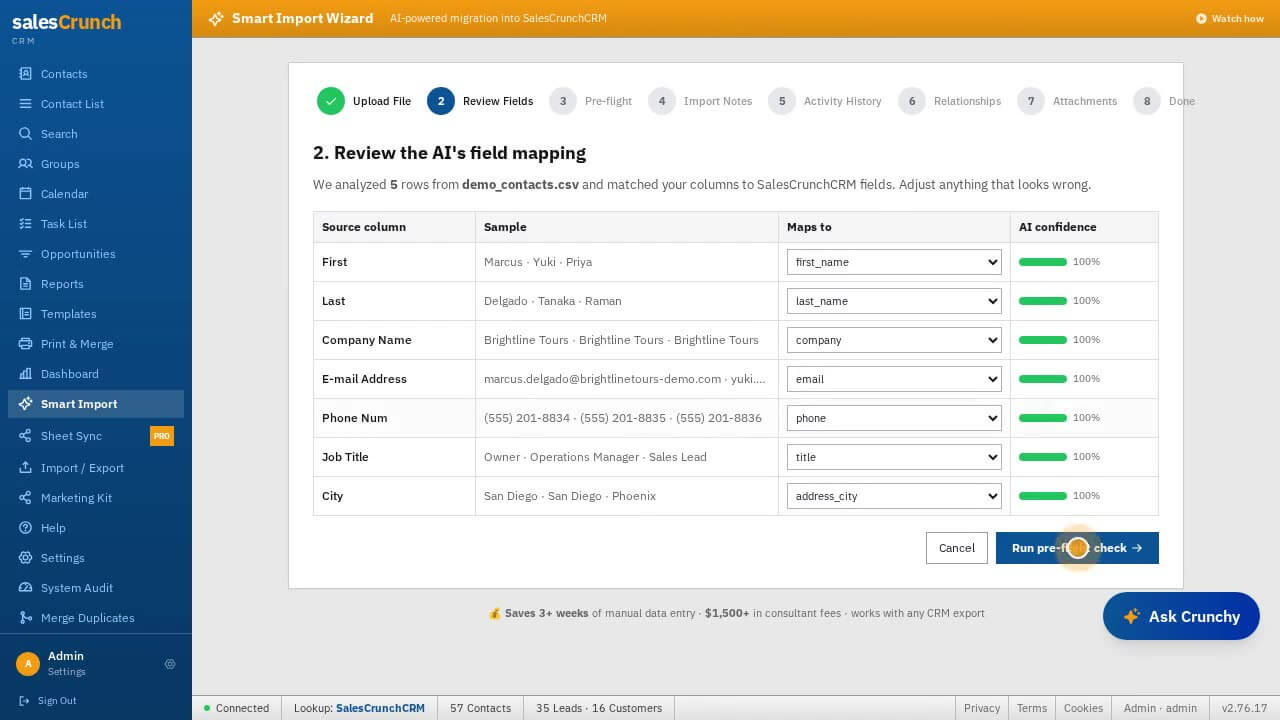This screenshot has height=720, width=1280.
Task: Click the Admin avatar circle
Action: click(x=28, y=664)
